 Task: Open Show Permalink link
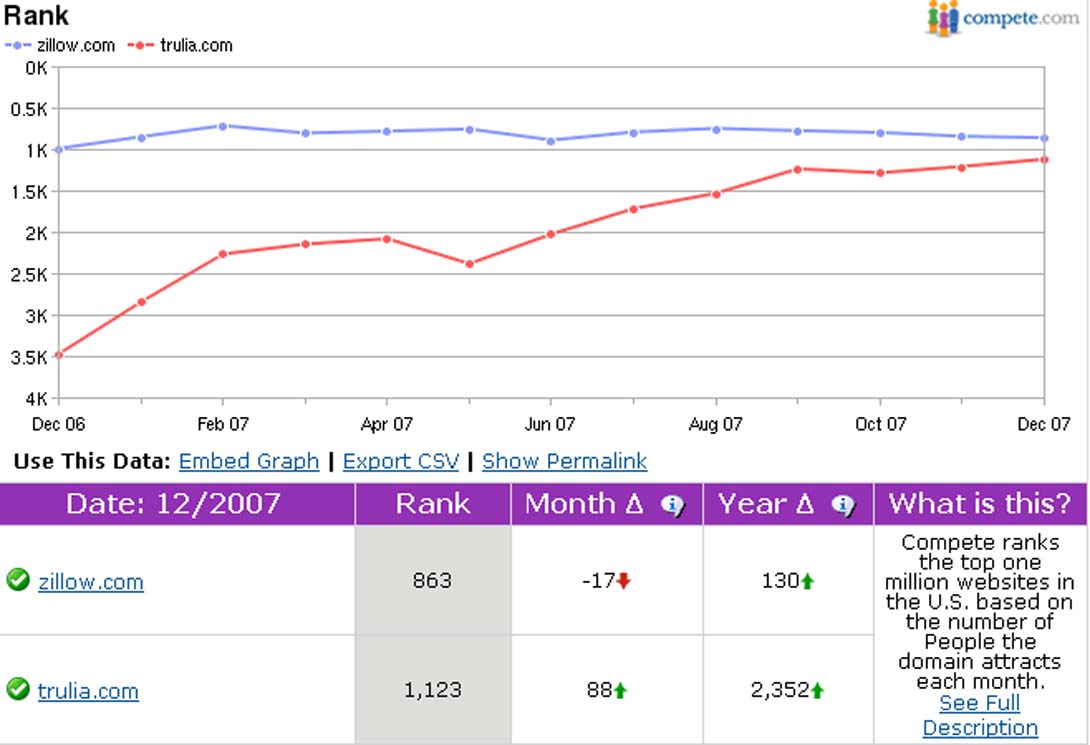click(564, 461)
